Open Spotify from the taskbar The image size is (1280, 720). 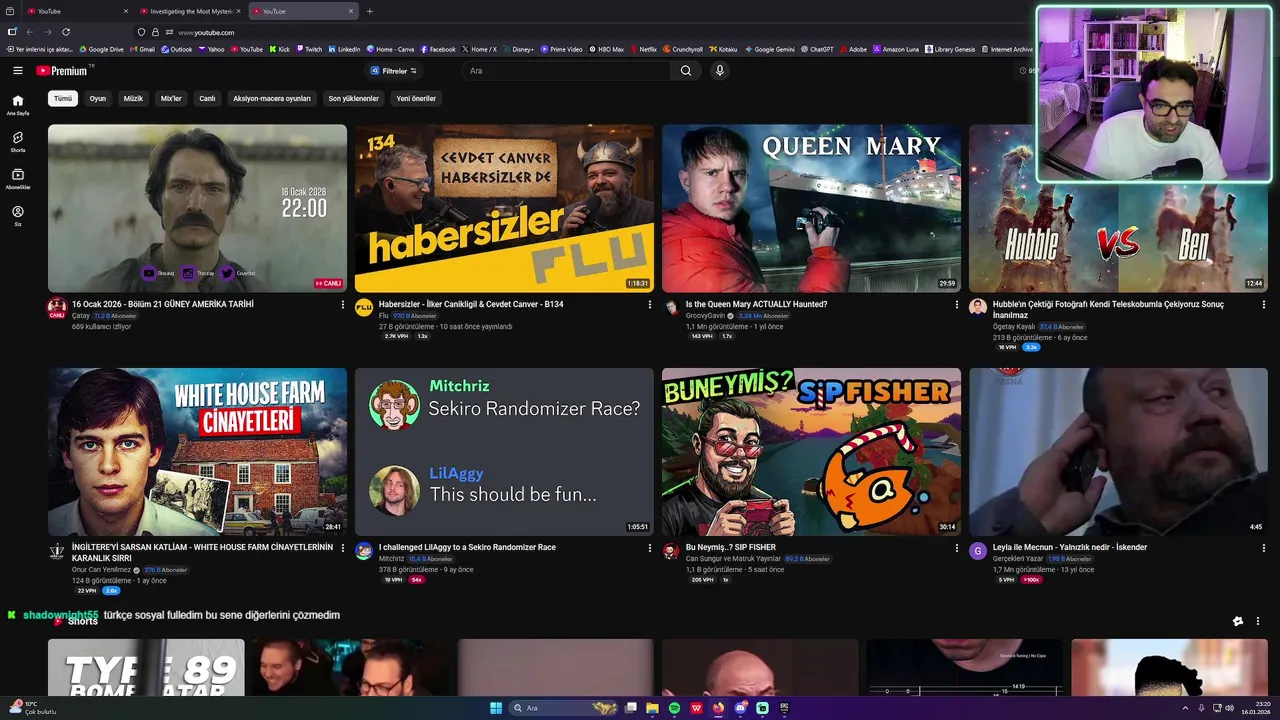[674, 708]
